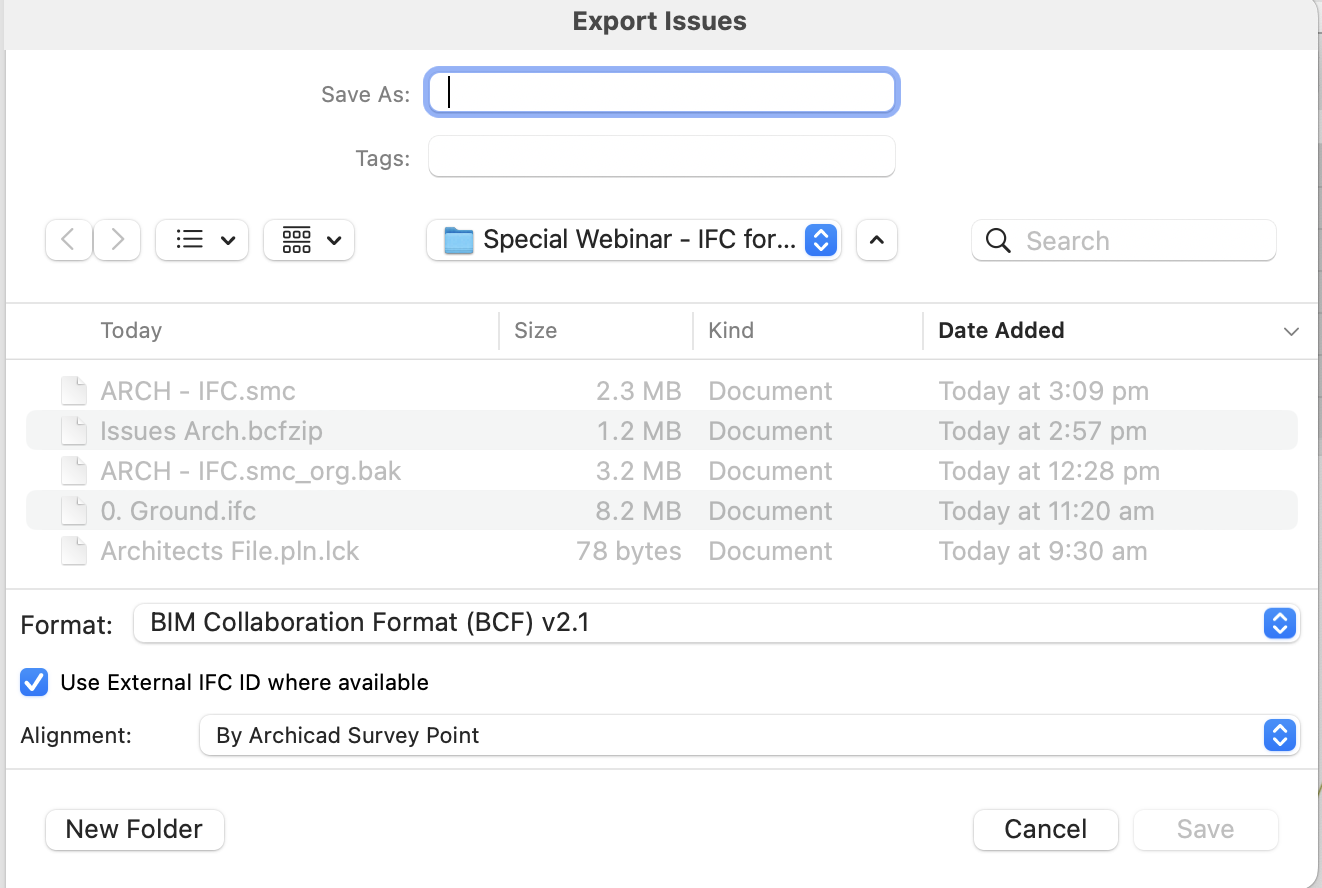Click the document icon beside 0. Ground.ifc
This screenshot has height=888, width=1322.
(74, 510)
